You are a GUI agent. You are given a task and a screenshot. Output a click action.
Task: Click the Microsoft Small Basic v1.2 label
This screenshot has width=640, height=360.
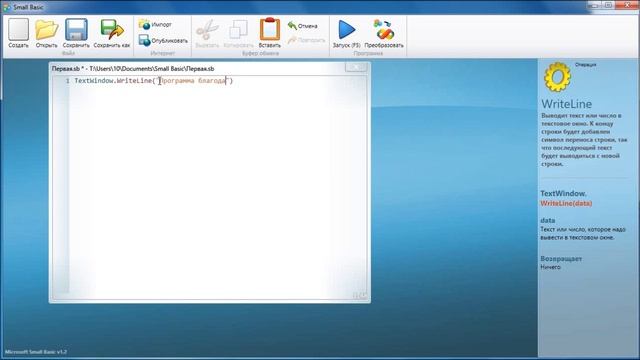point(36,352)
